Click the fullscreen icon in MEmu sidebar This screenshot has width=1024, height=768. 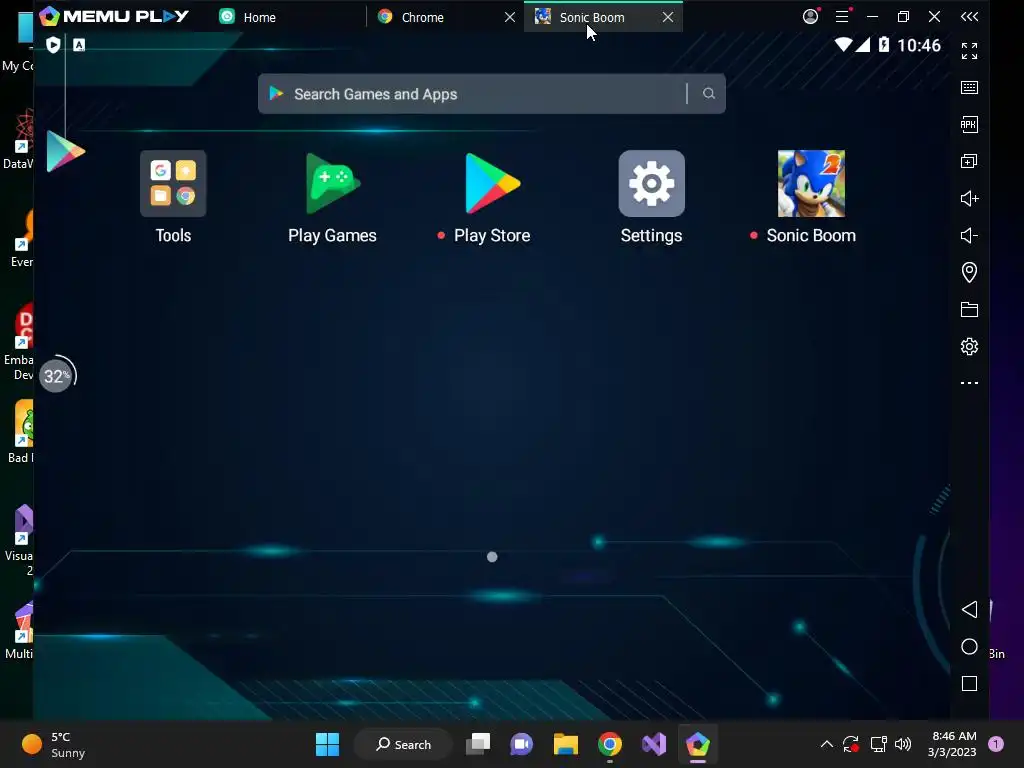[969, 51]
